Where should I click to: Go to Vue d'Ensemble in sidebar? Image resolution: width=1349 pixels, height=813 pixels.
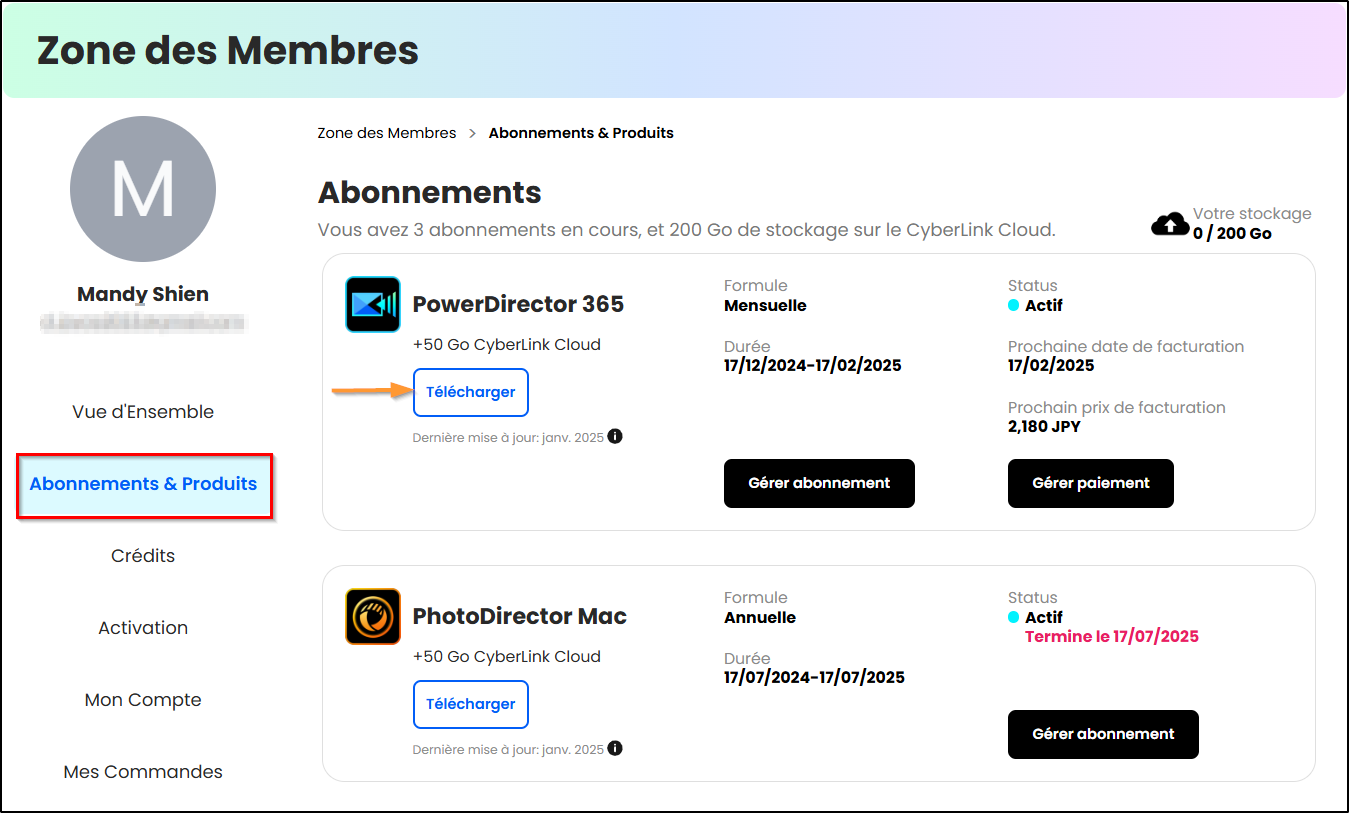click(143, 412)
